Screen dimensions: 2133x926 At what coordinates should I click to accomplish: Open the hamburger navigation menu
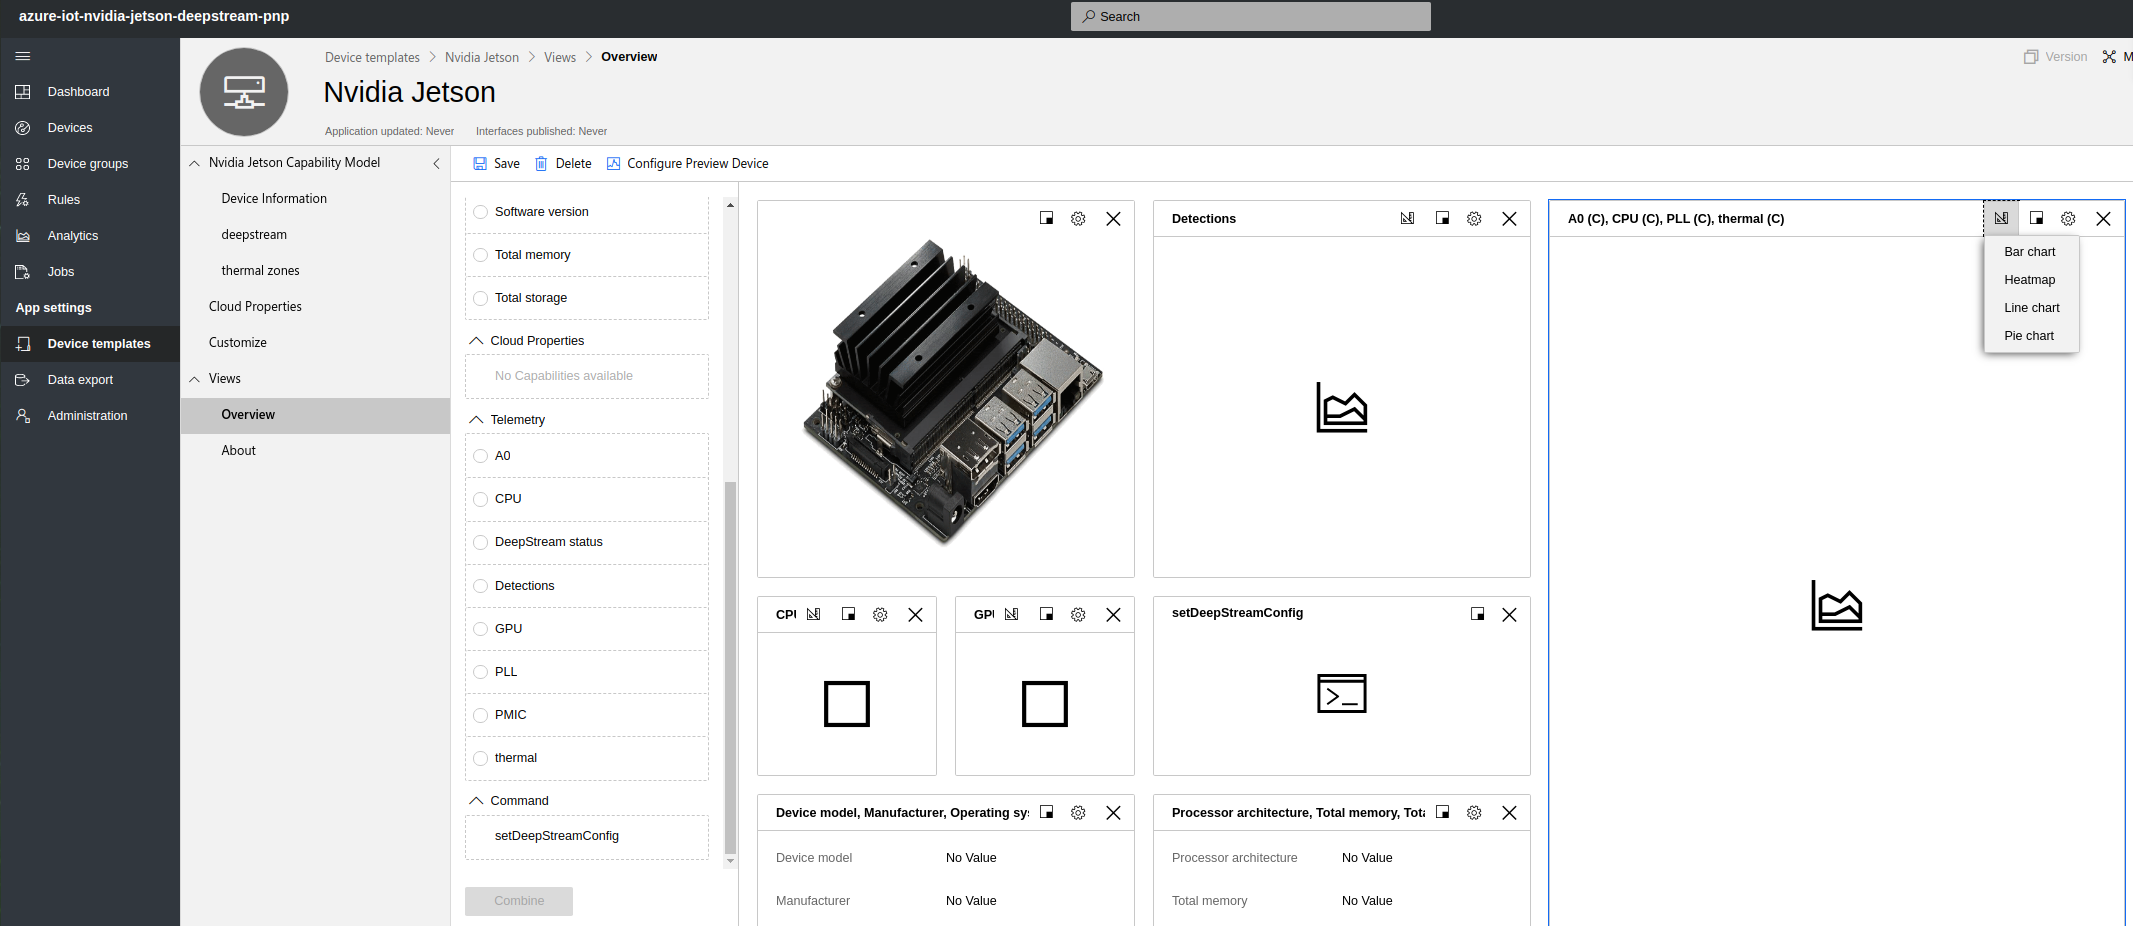(23, 56)
